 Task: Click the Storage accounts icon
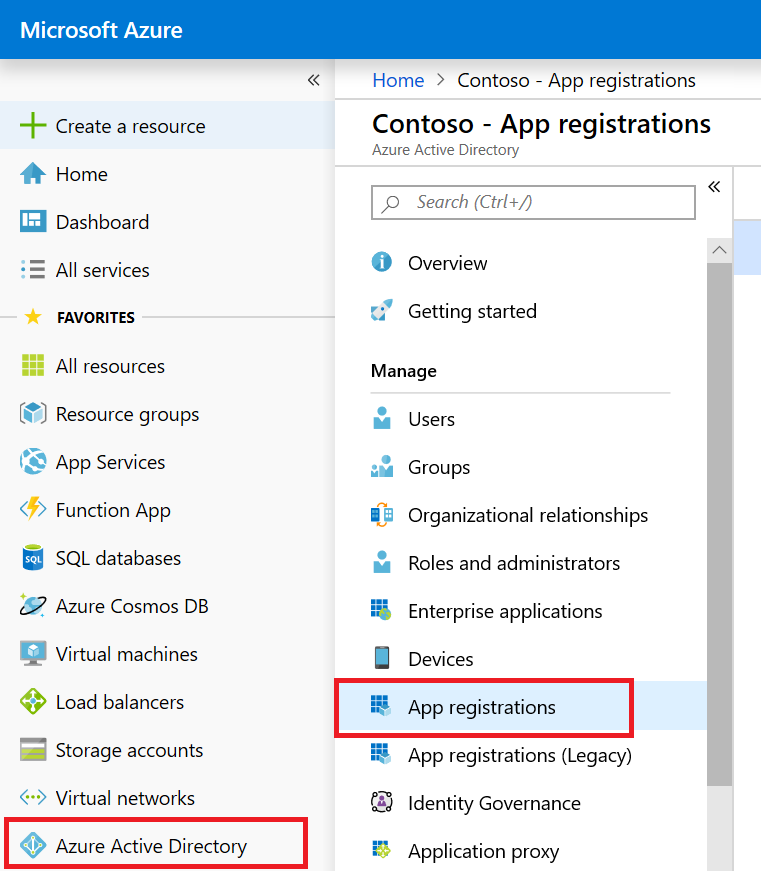[33, 749]
